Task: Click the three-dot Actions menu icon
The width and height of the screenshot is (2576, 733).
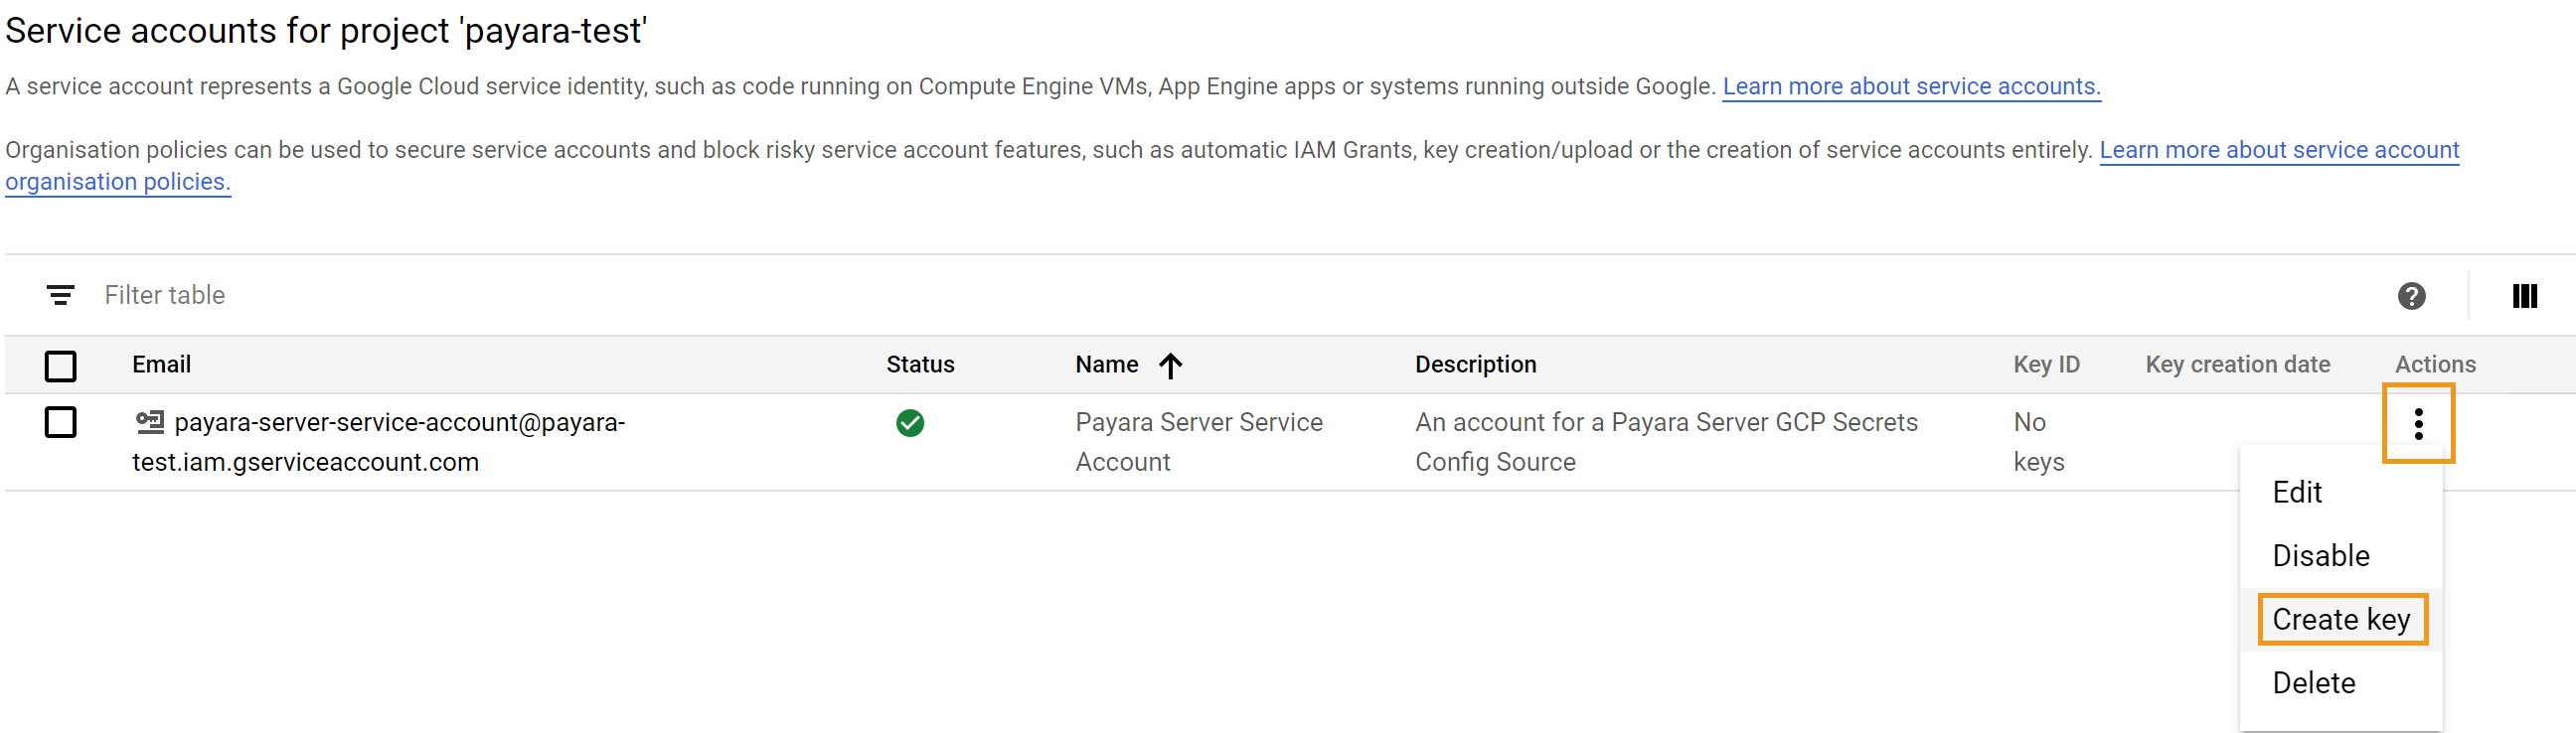Action: point(2418,424)
